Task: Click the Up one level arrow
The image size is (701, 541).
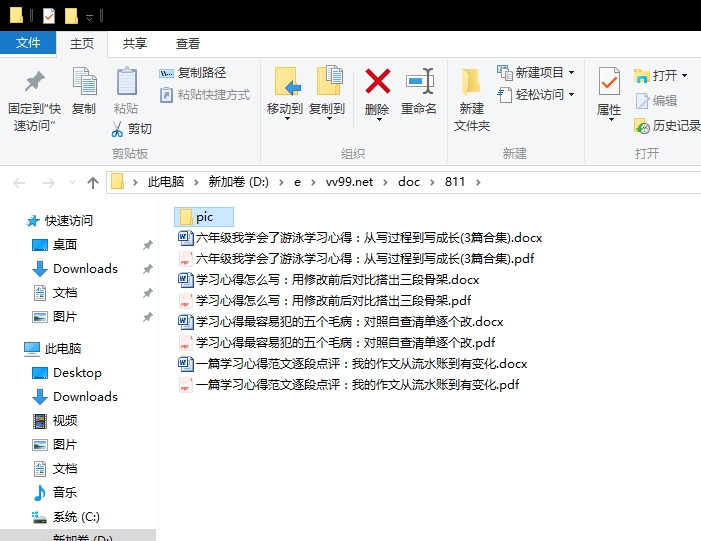Action: (x=93, y=182)
